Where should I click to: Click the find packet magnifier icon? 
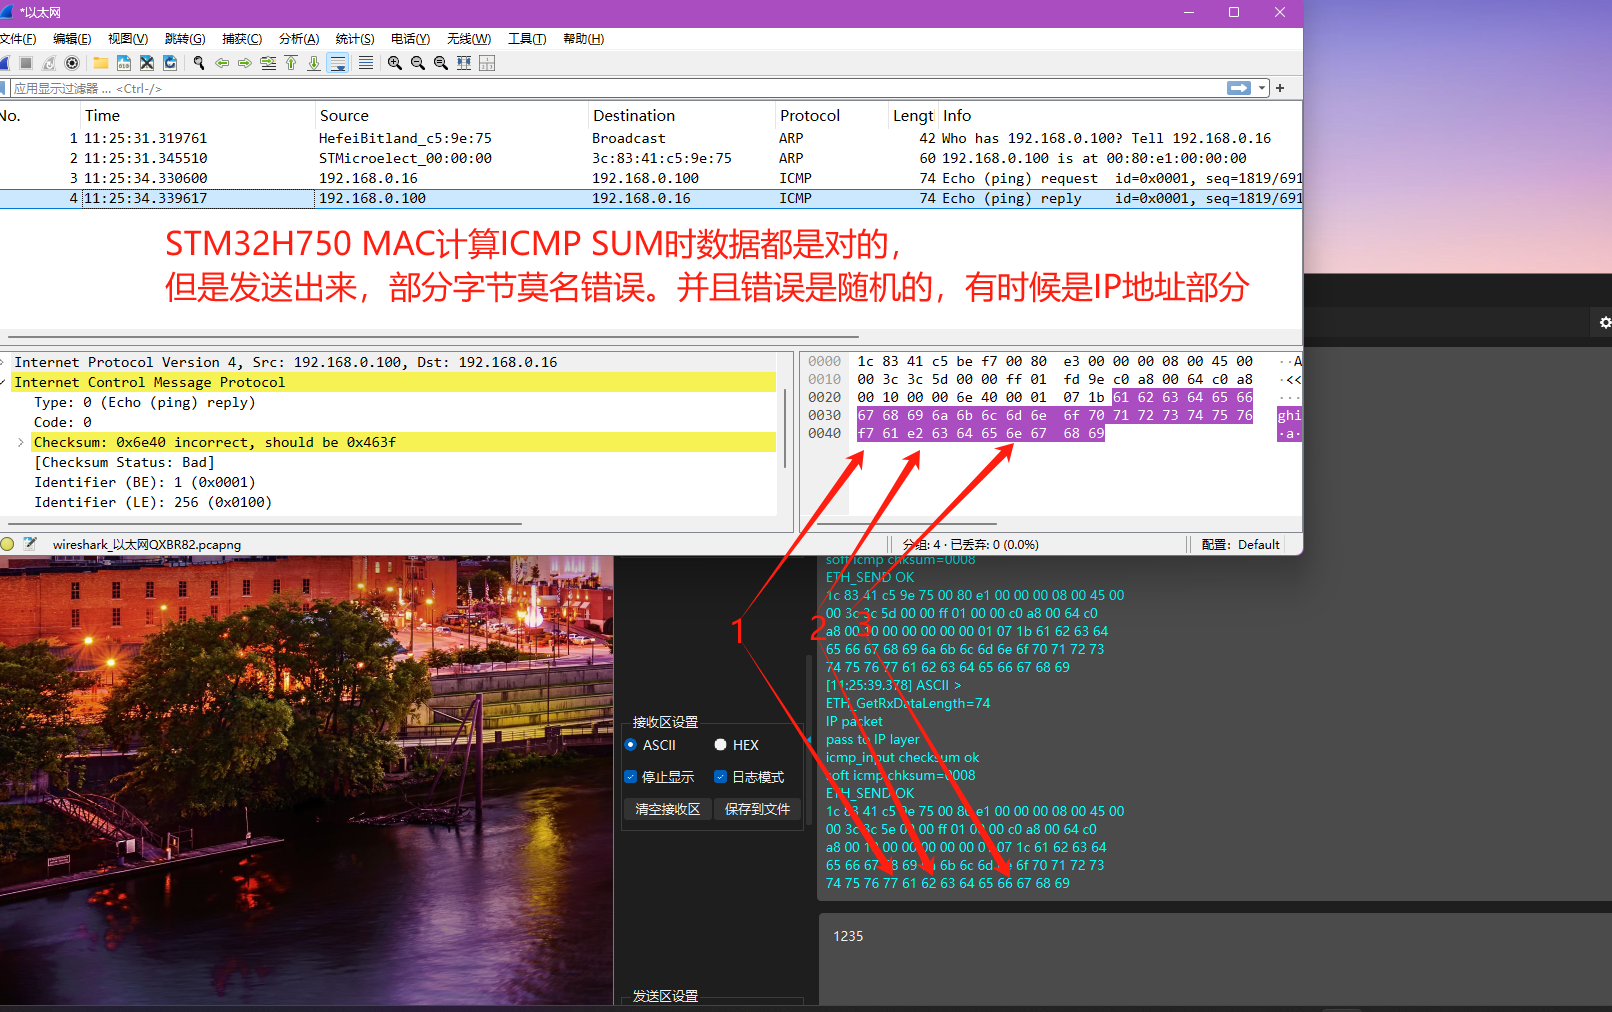199,63
